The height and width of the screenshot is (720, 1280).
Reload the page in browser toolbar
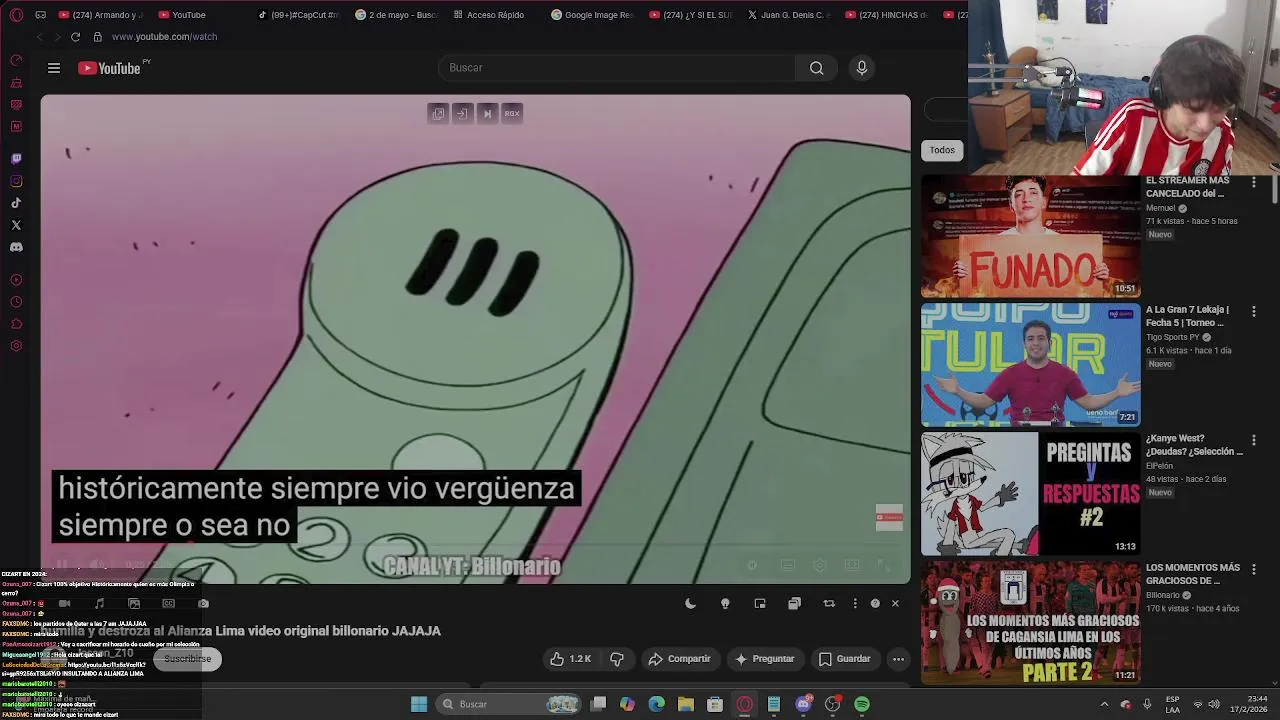point(75,37)
